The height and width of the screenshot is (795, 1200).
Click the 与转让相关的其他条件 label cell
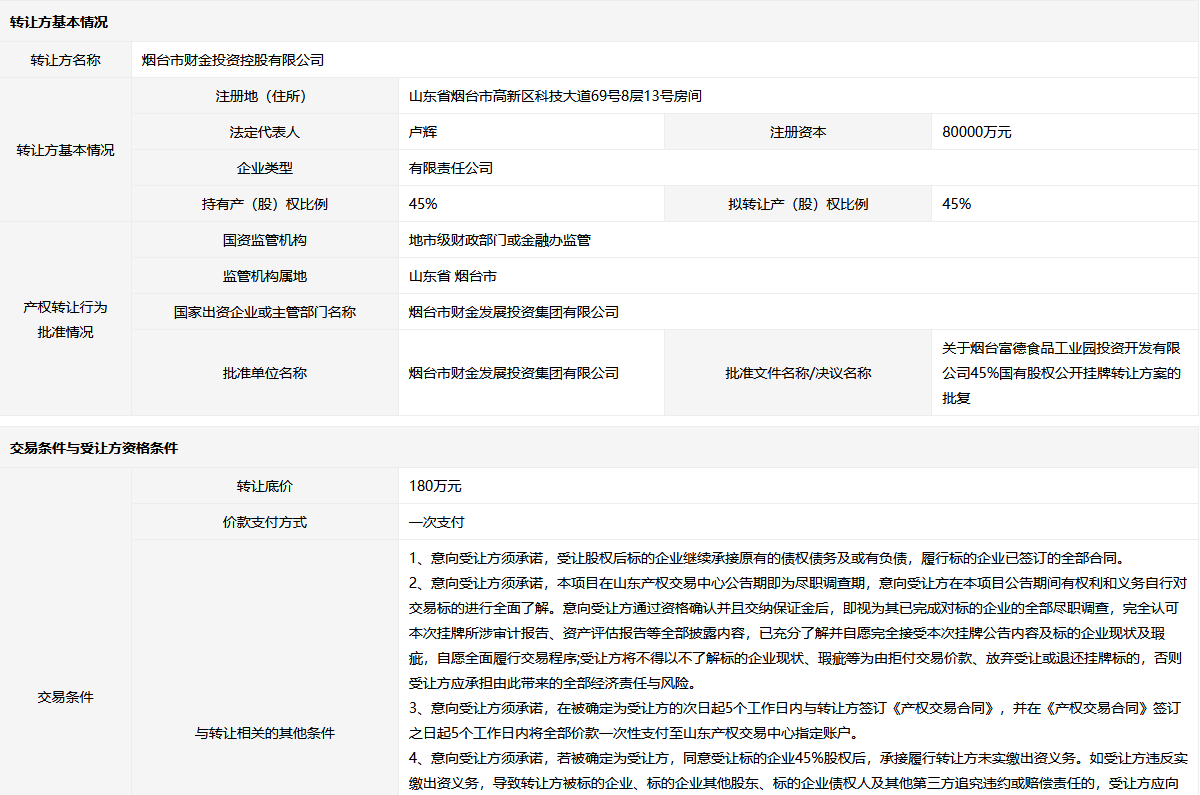point(265,733)
